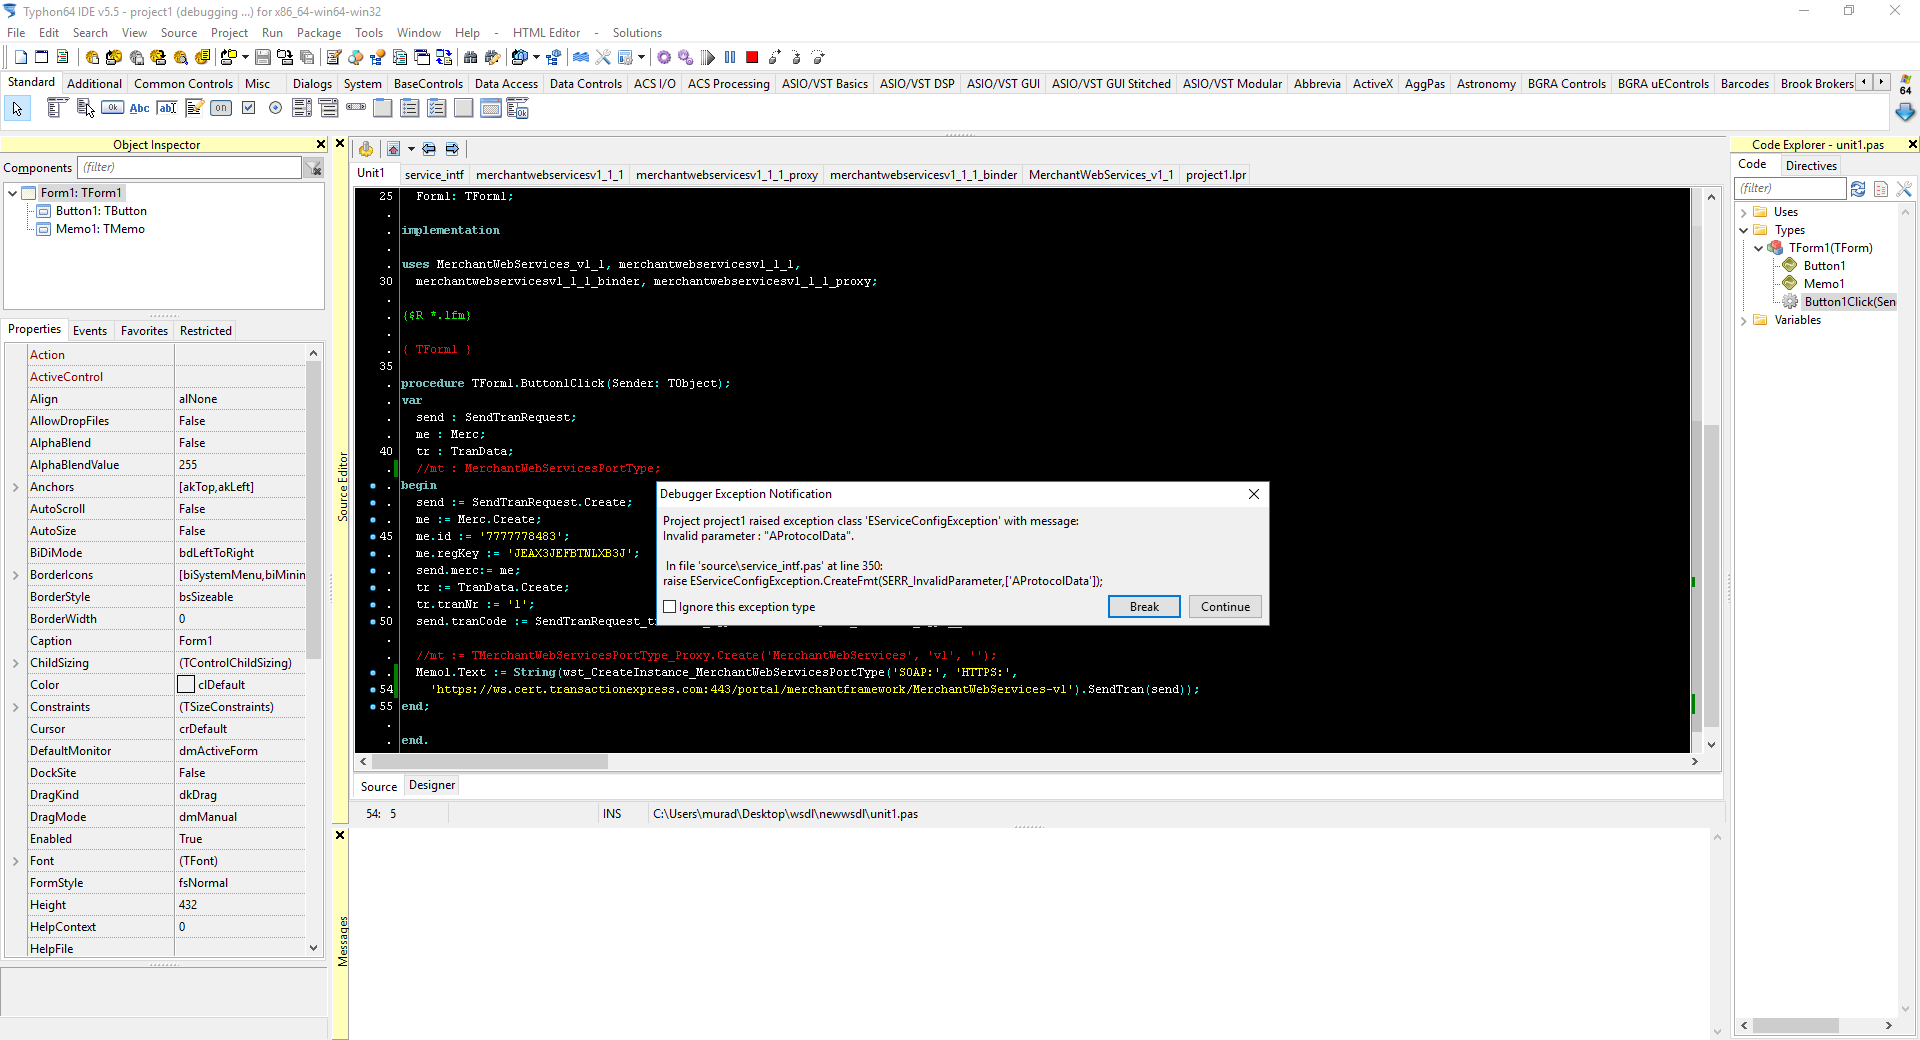The image size is (1920, 1040).
Task: Click the Run play icon
Action: [708, 57]
